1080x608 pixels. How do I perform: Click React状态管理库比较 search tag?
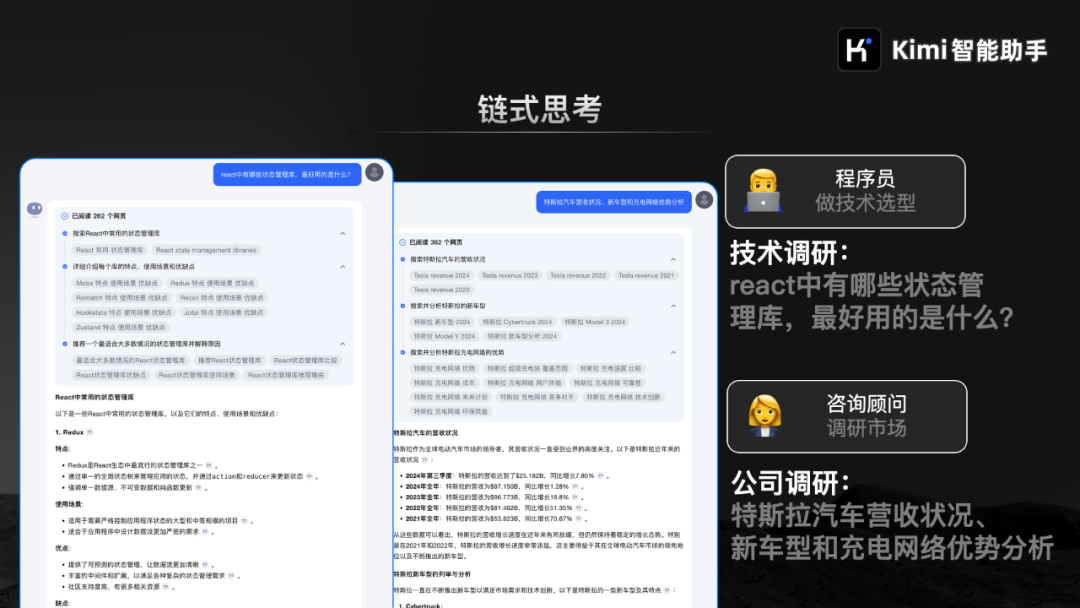pyautogui.click(x=306, y=360)
